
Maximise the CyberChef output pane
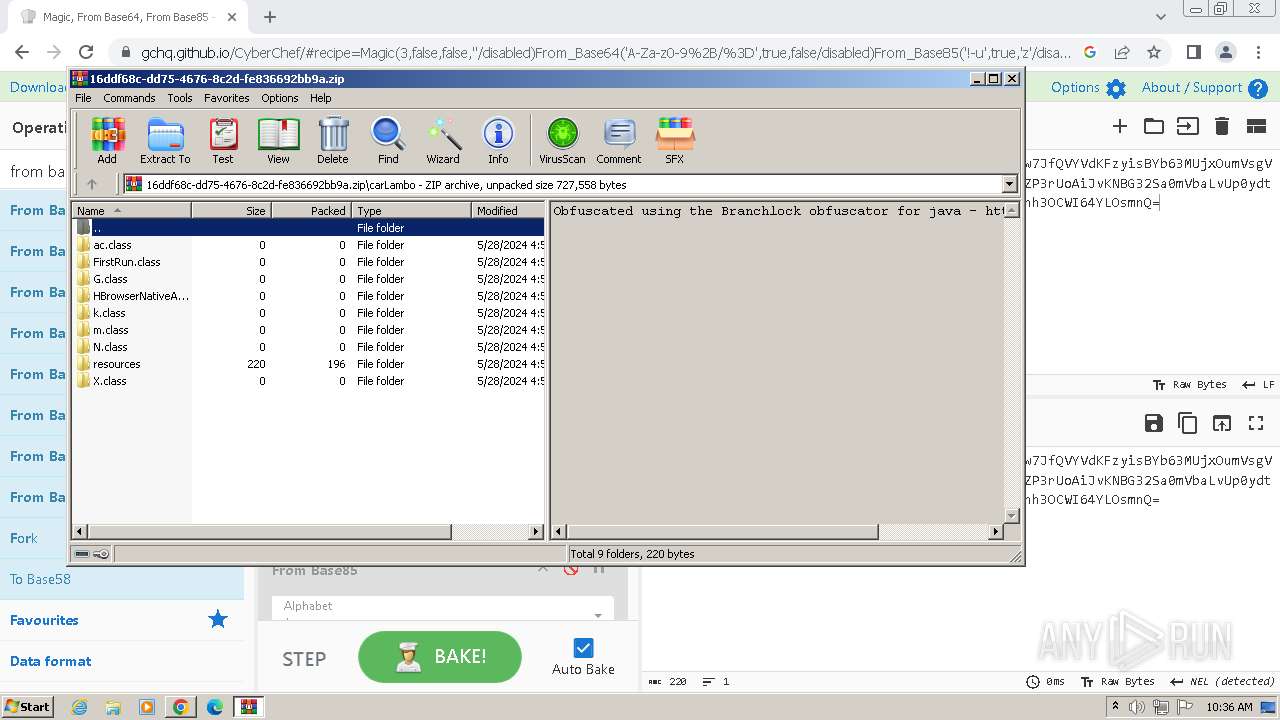(1256, 423)
